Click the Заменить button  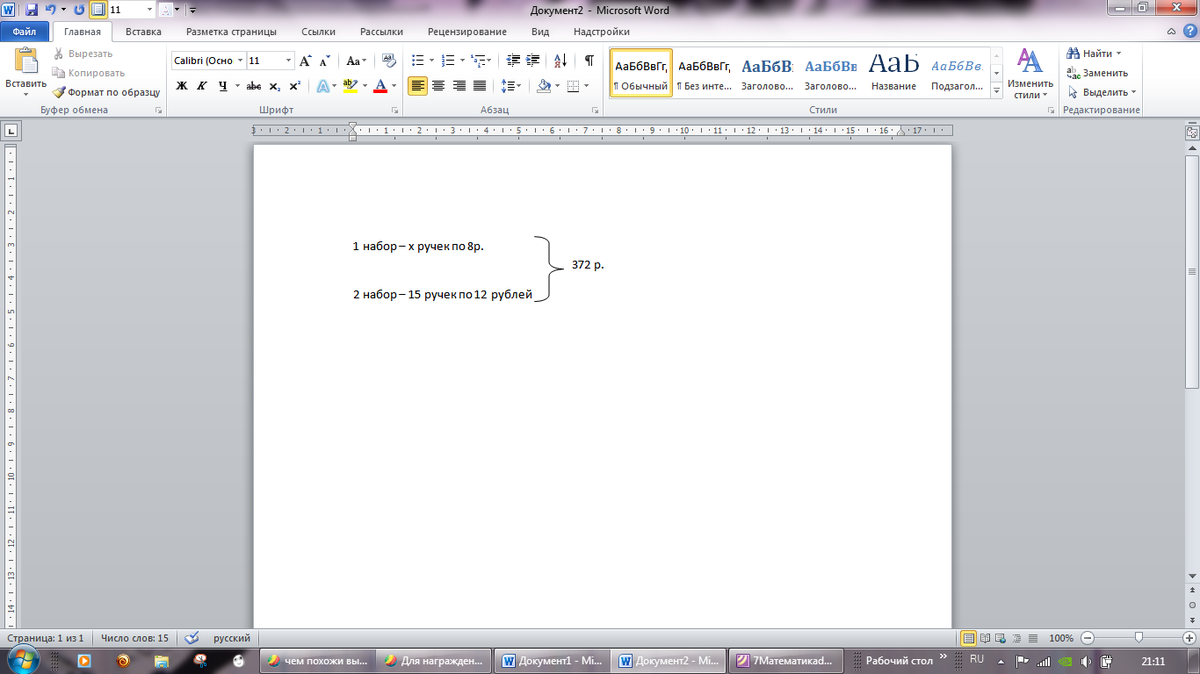point(1098,73)
